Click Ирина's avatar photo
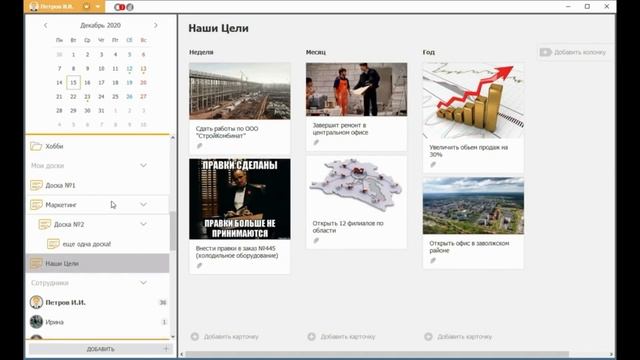Image resolution: width=640 pixels, height=360 pixels. (x=36, y=322)
